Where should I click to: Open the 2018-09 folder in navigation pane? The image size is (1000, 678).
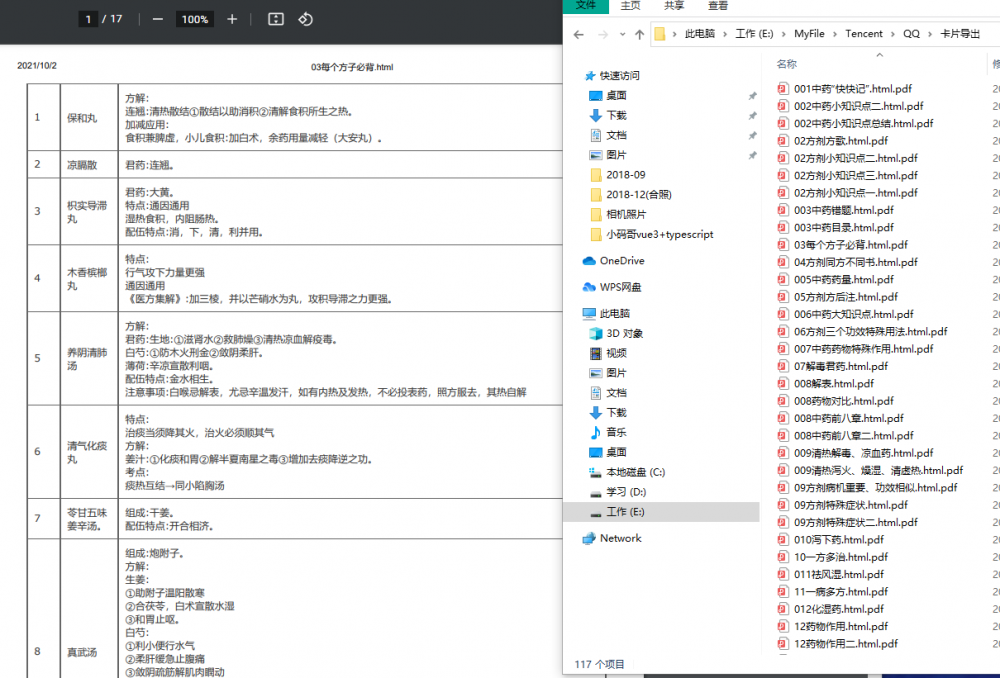coord(626,175)
